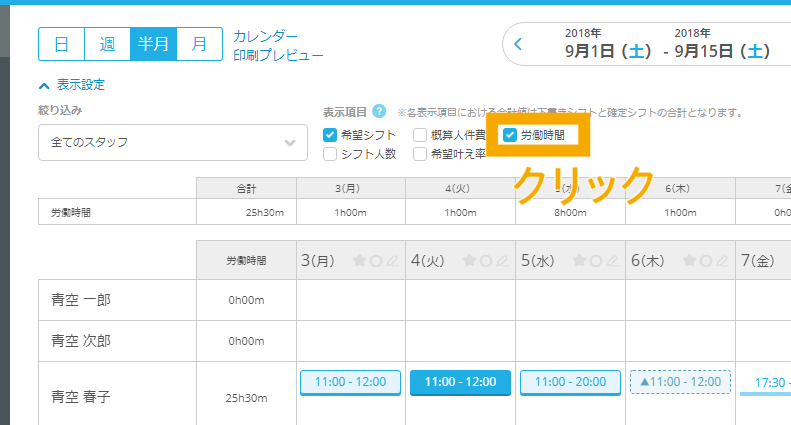Enable the 概算人件費 checkbox
This screenshot has height=425, width=791.
pyautogui.click(x=420, y=135)
